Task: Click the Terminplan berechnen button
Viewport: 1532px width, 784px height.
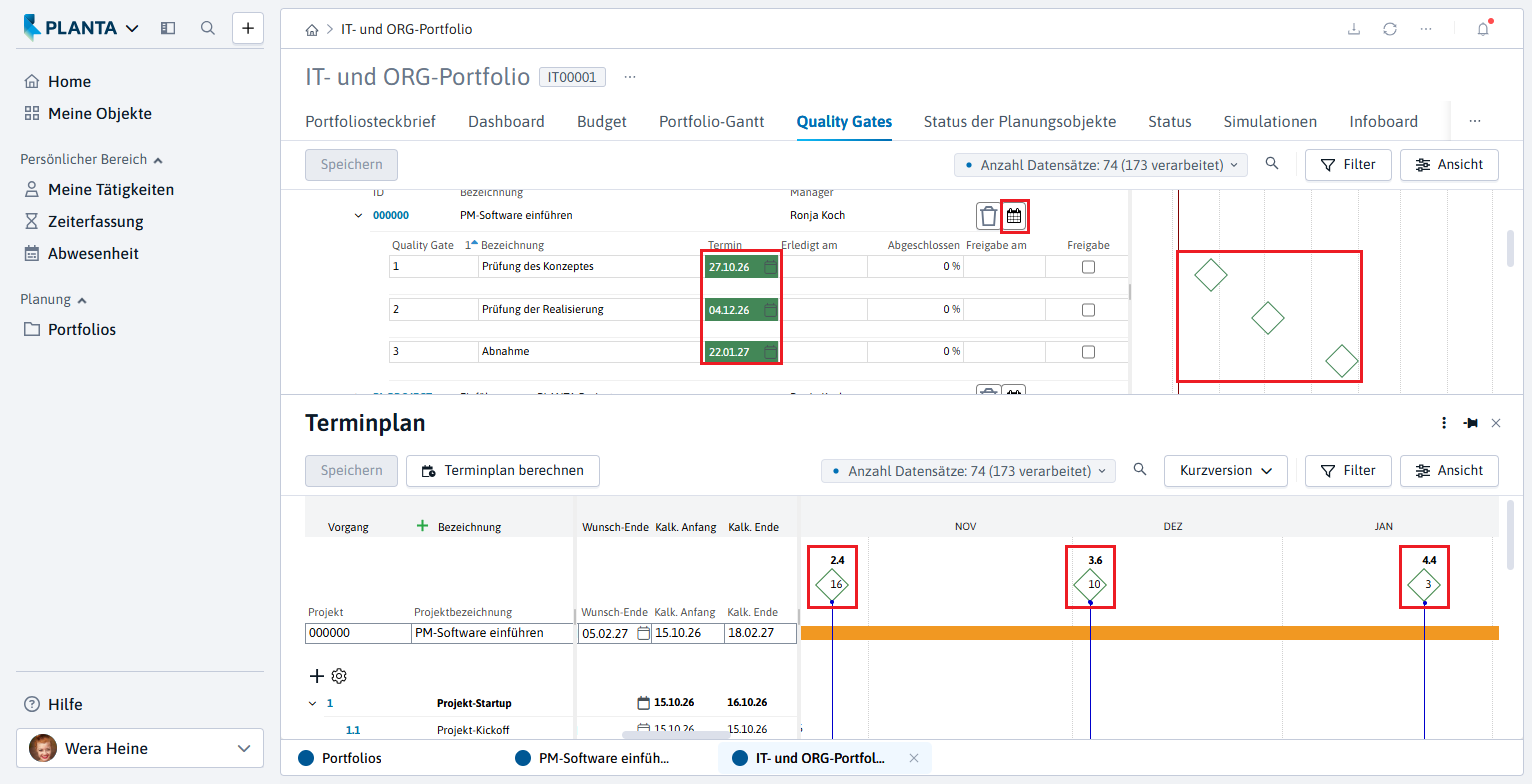Action: pos(503,471)
